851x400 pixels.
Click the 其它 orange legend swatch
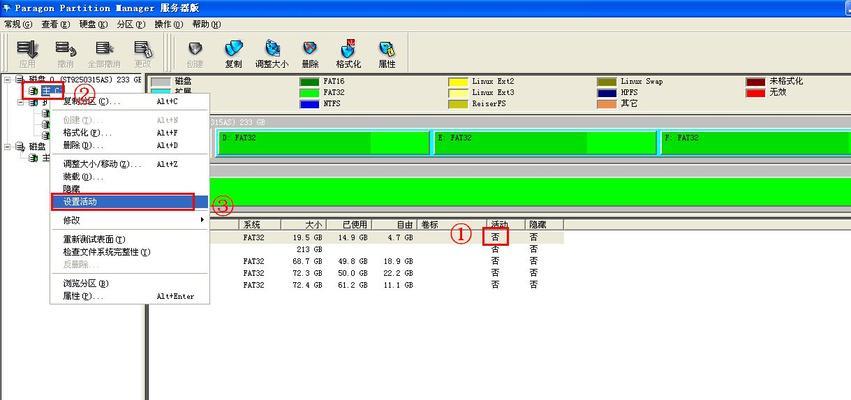click(607, 104)
